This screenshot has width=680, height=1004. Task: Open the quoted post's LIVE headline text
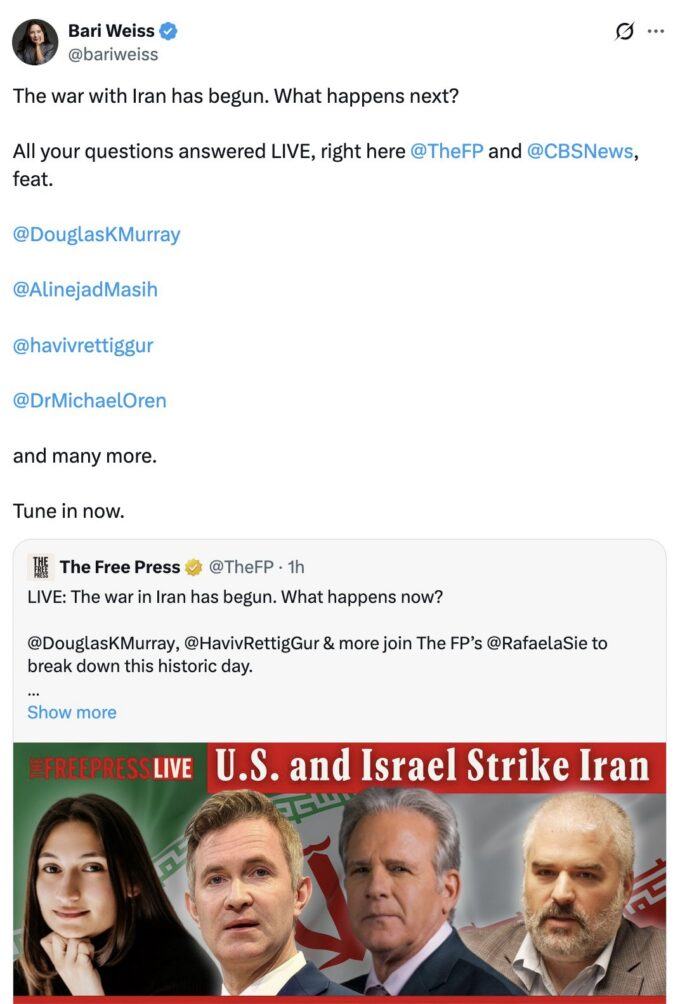pyautogui.click(x=235, y=597)
